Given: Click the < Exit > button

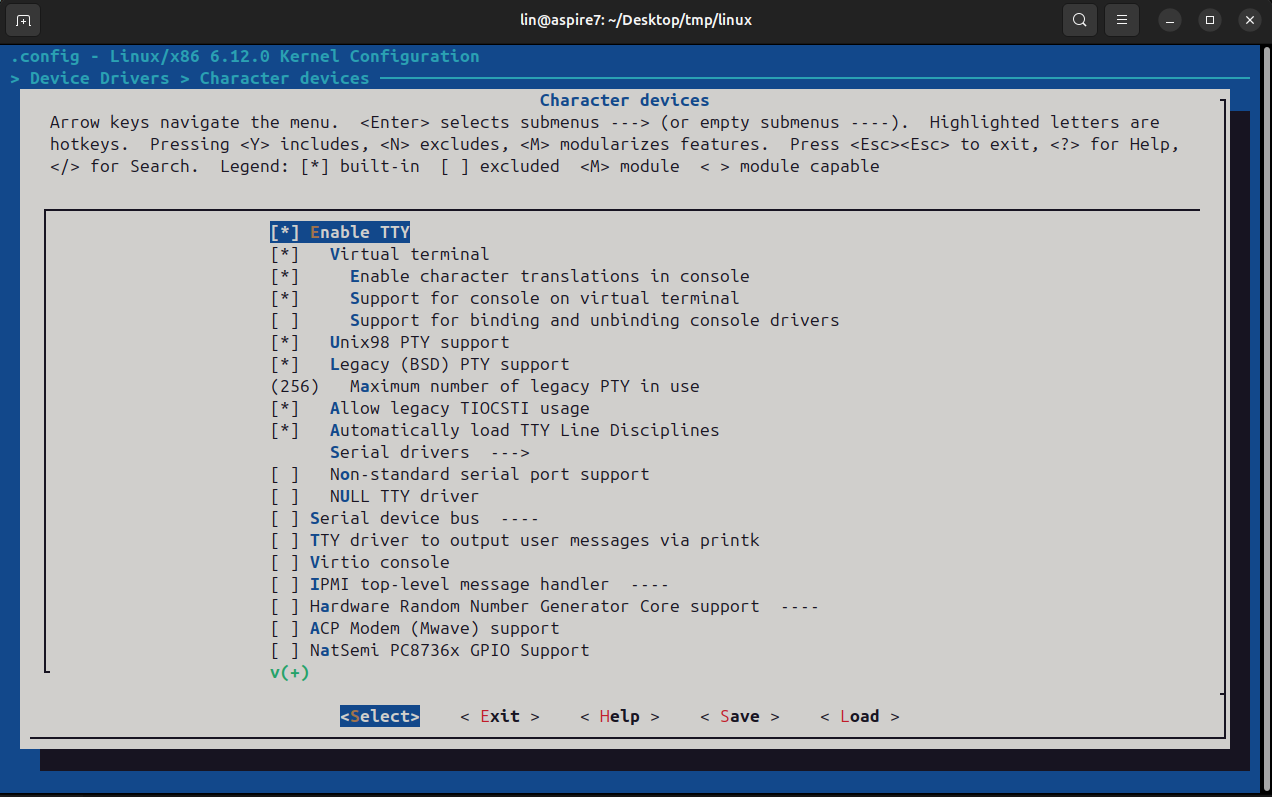Looking at the screenshot, I should (x=500, y=716).
